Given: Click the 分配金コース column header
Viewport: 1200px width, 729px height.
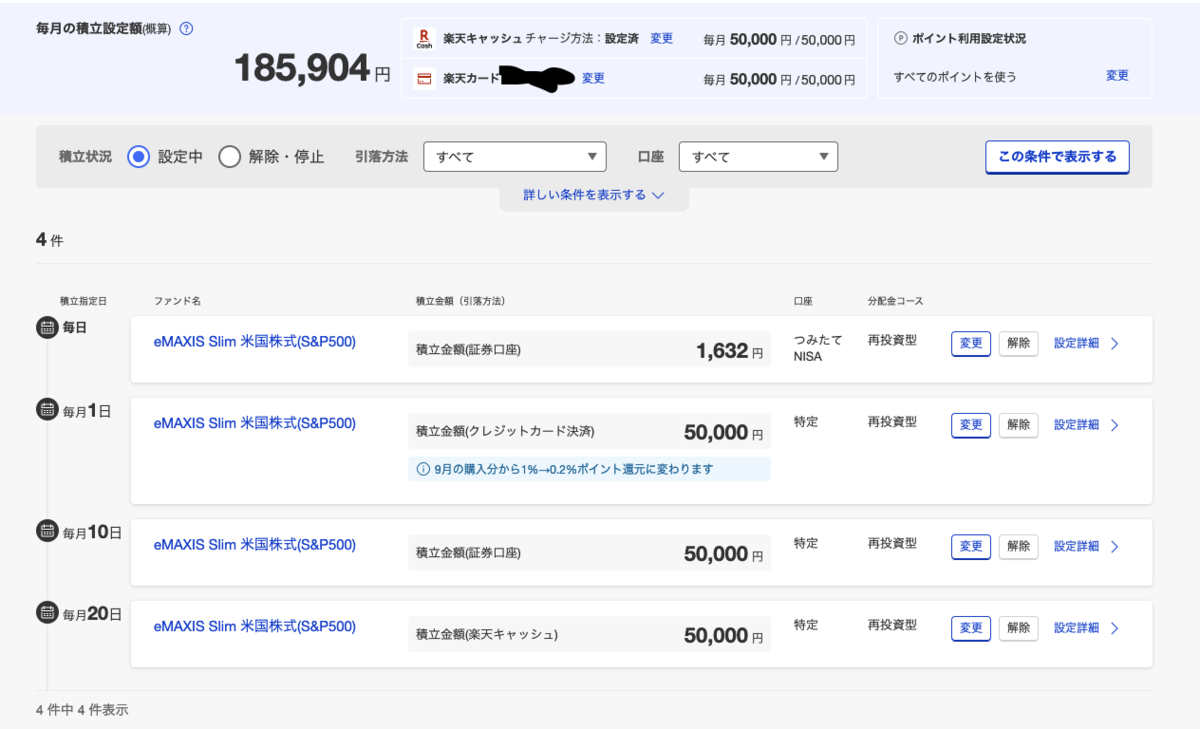Looking at the screenshot, I should click(x=896, y=301).
